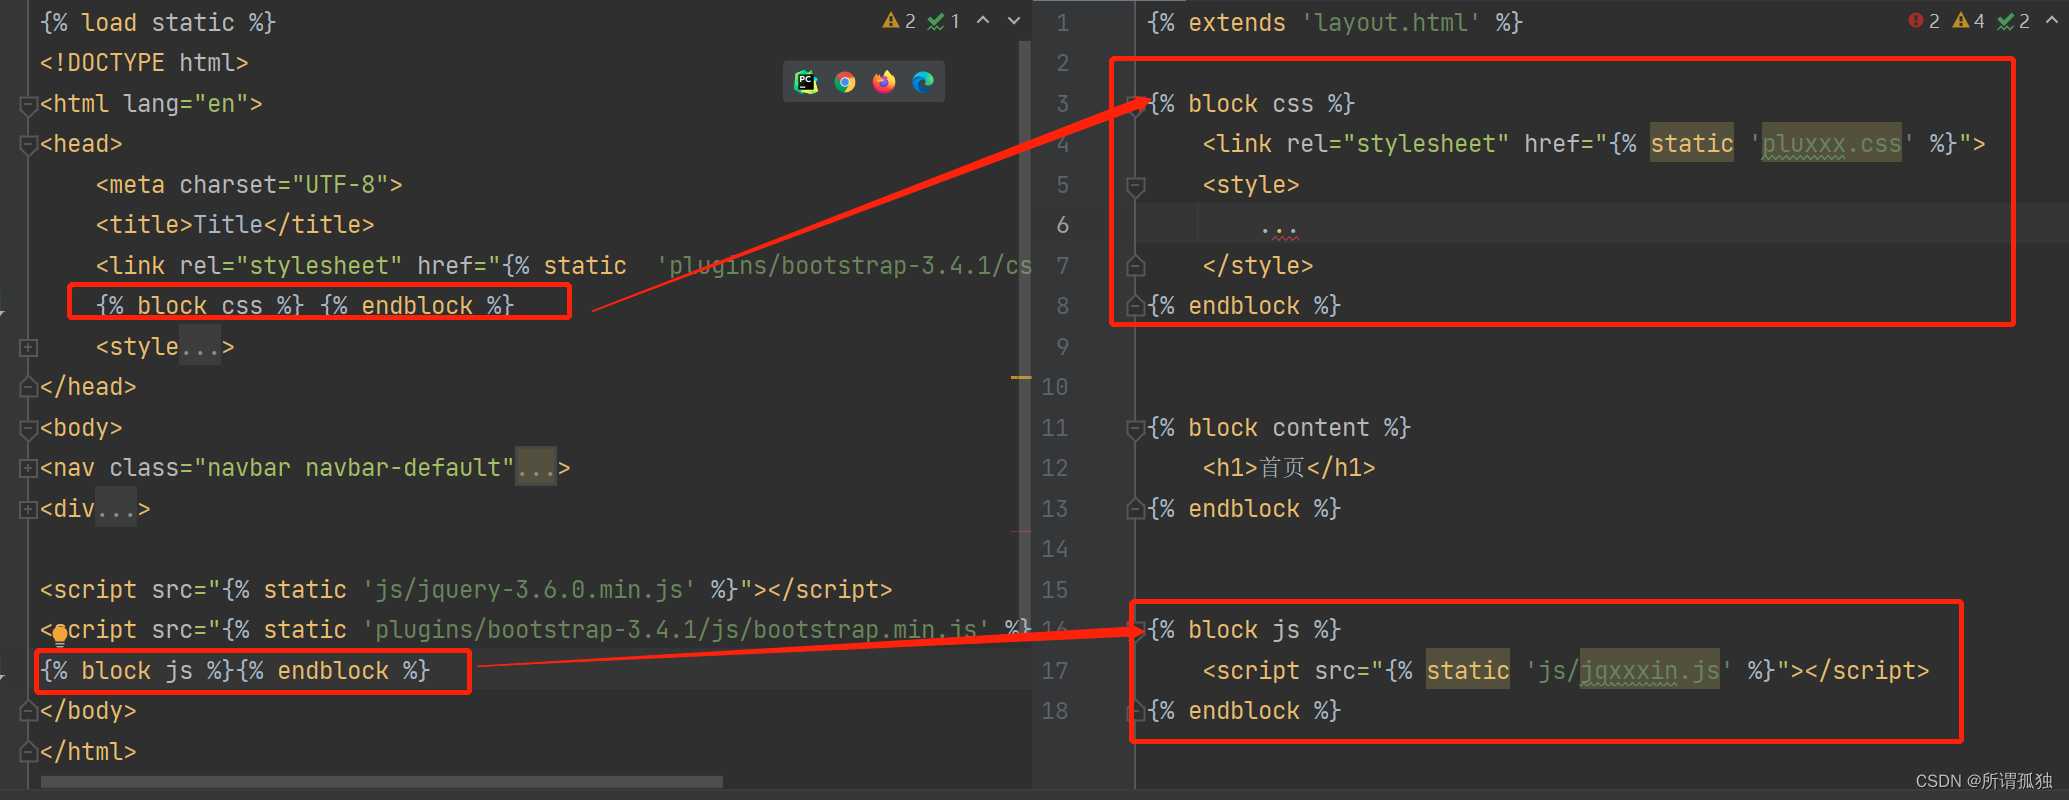
Task: Click {% block js %} in left editor
Action: pos(137,671)
